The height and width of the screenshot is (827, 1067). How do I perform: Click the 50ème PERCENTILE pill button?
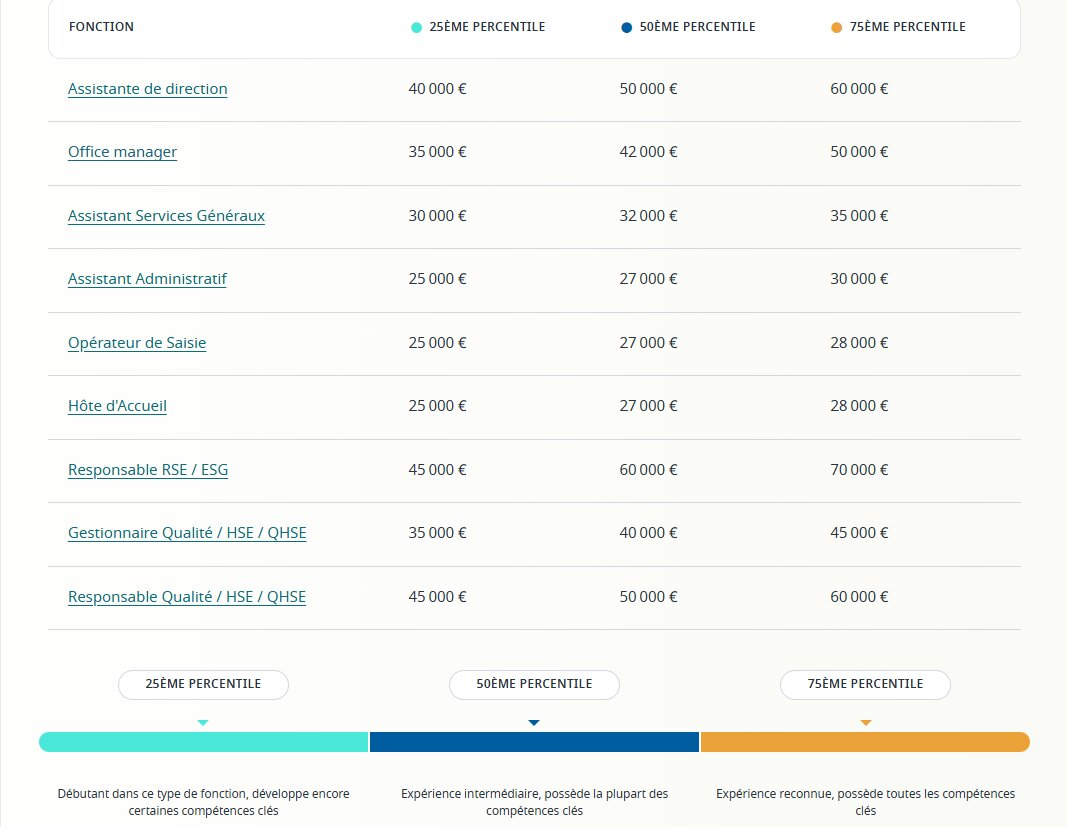534,685
